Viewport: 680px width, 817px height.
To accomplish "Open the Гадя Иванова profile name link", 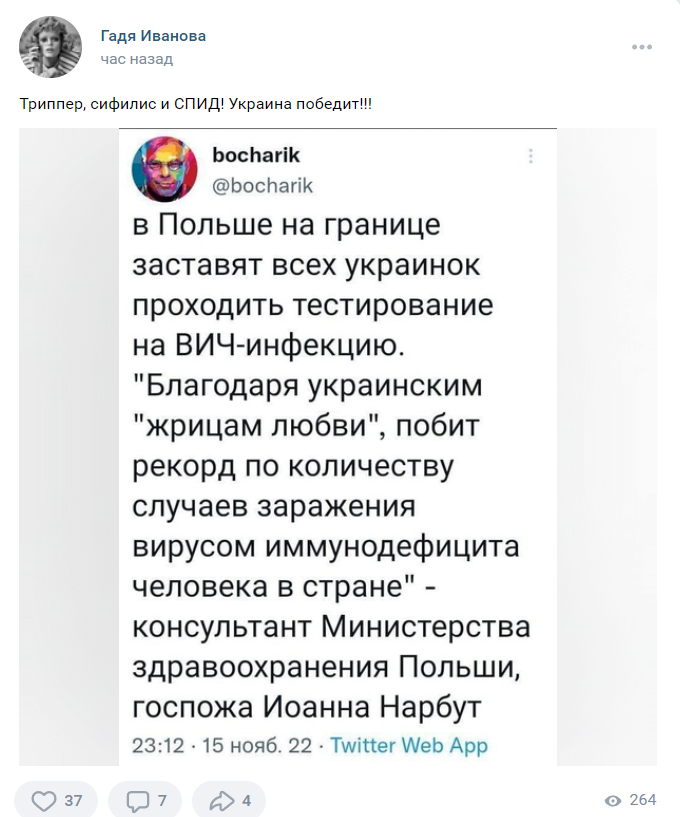I will point(153,36).
